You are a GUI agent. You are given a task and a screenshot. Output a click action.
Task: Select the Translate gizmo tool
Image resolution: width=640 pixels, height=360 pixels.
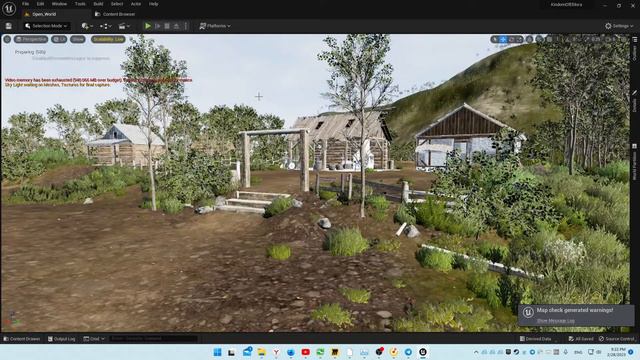[x=503, y=39]
